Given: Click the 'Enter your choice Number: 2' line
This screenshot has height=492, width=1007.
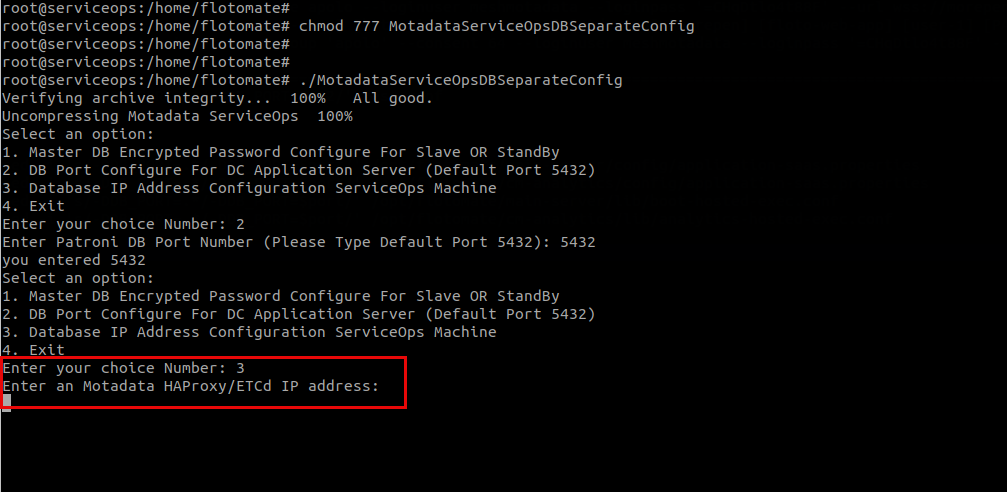Looking at the screenshot, I should 123,224.
